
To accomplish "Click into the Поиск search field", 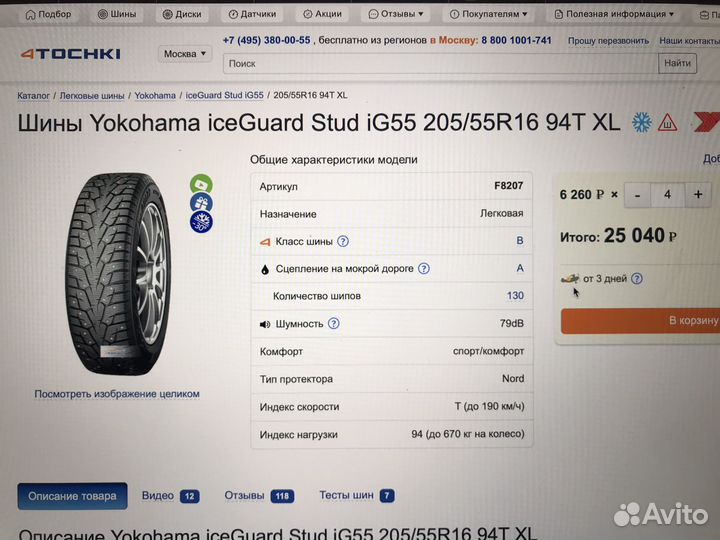I will pos(441,63).
